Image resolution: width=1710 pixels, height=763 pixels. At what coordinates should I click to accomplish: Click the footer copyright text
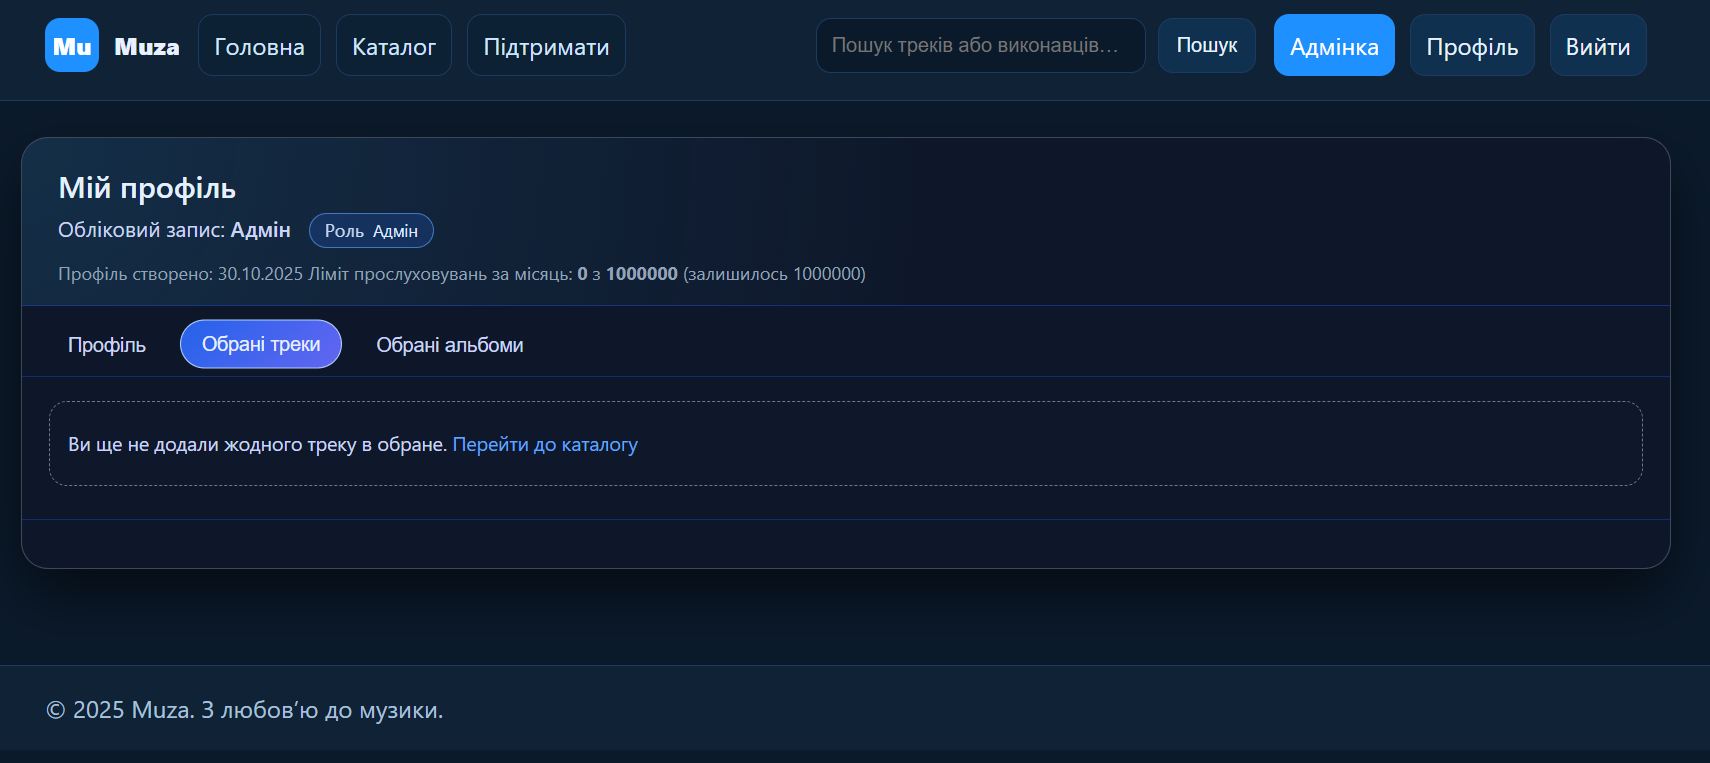245,710
